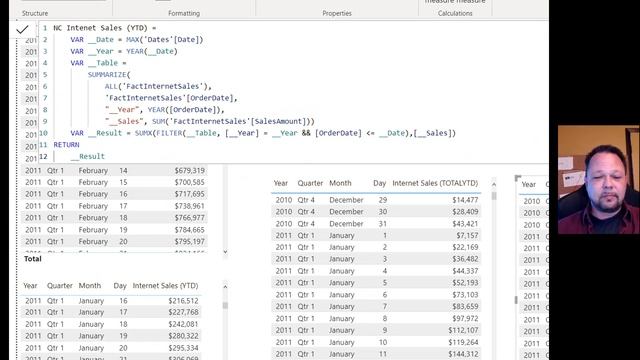Select the $766,977 value for February 18
Image resolution: width=640 pixels, height=360 pixels.
[x=190, y=218]
